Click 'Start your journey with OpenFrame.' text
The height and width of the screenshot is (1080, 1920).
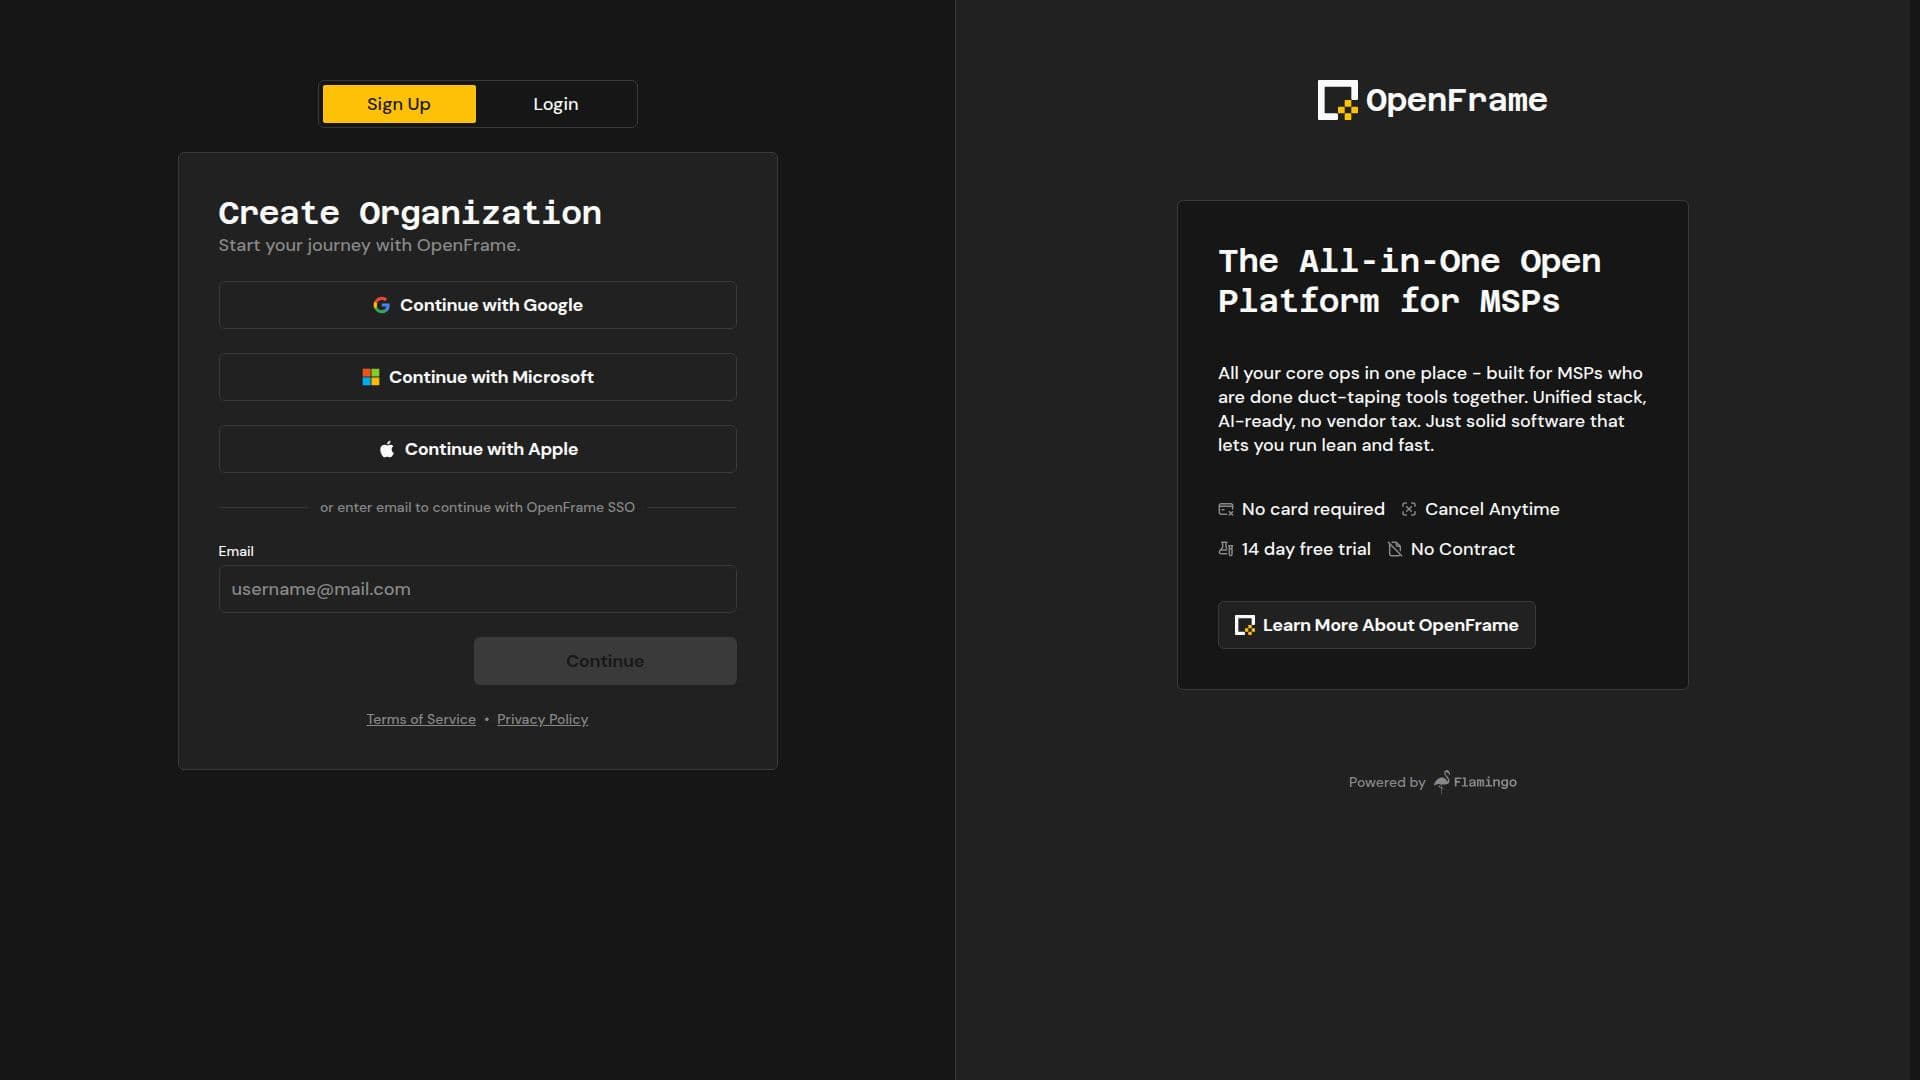coord(369,245)
